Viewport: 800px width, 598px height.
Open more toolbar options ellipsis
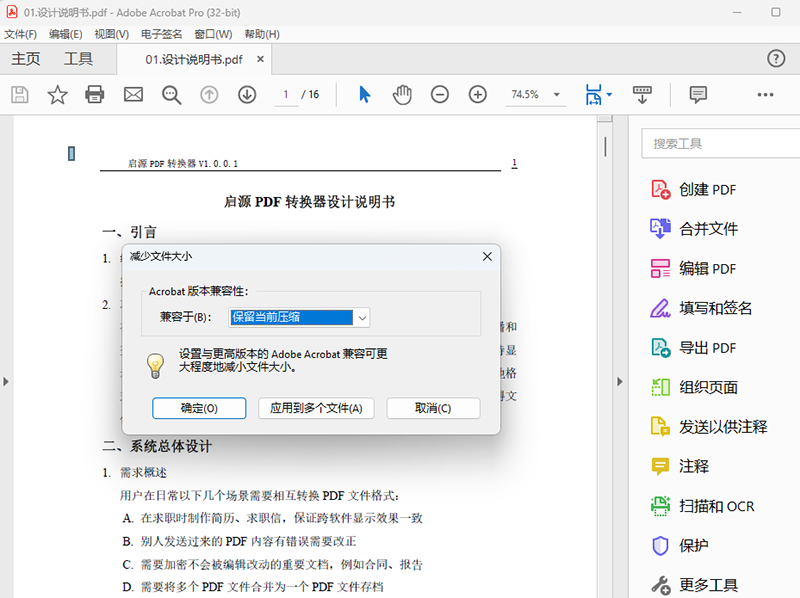[765, 95]
